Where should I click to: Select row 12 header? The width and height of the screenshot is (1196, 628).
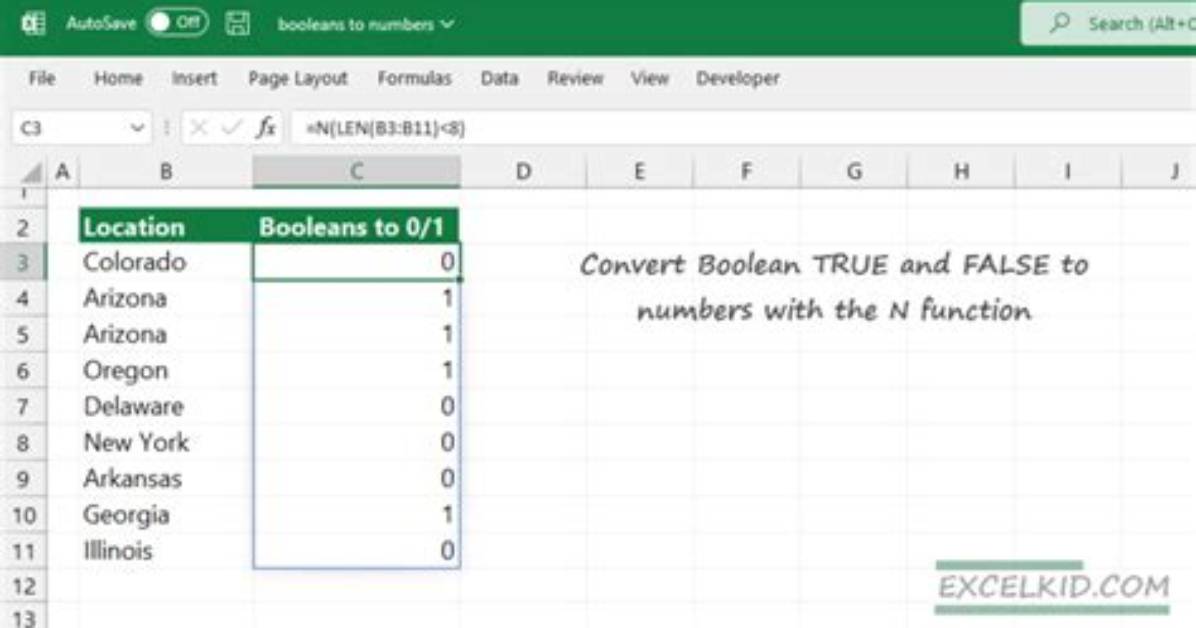tap(23, 587)
